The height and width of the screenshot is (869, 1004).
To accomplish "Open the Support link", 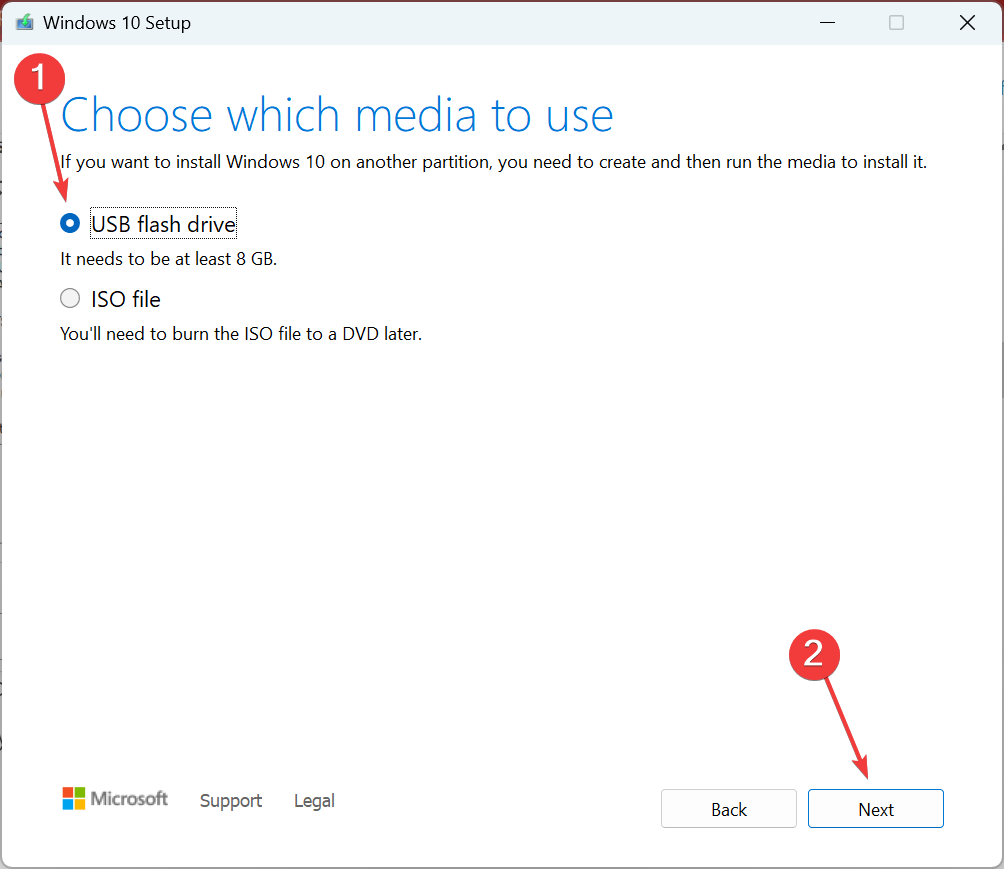I will [x=231, y=800].
